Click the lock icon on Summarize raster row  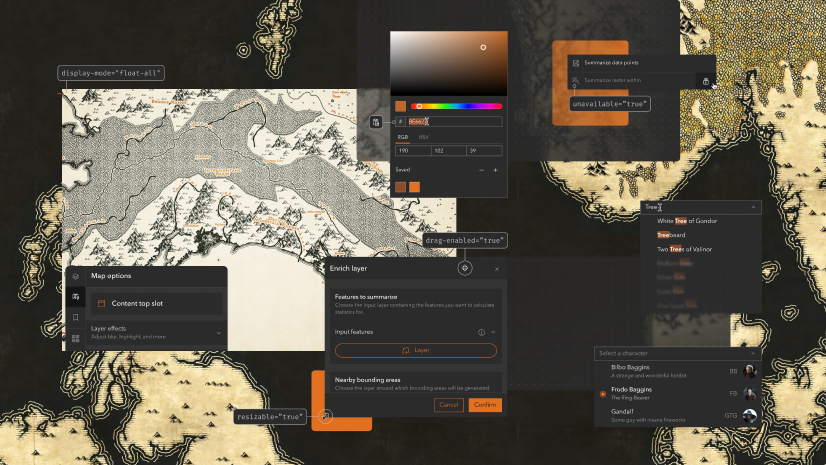(x=705, y=81)
